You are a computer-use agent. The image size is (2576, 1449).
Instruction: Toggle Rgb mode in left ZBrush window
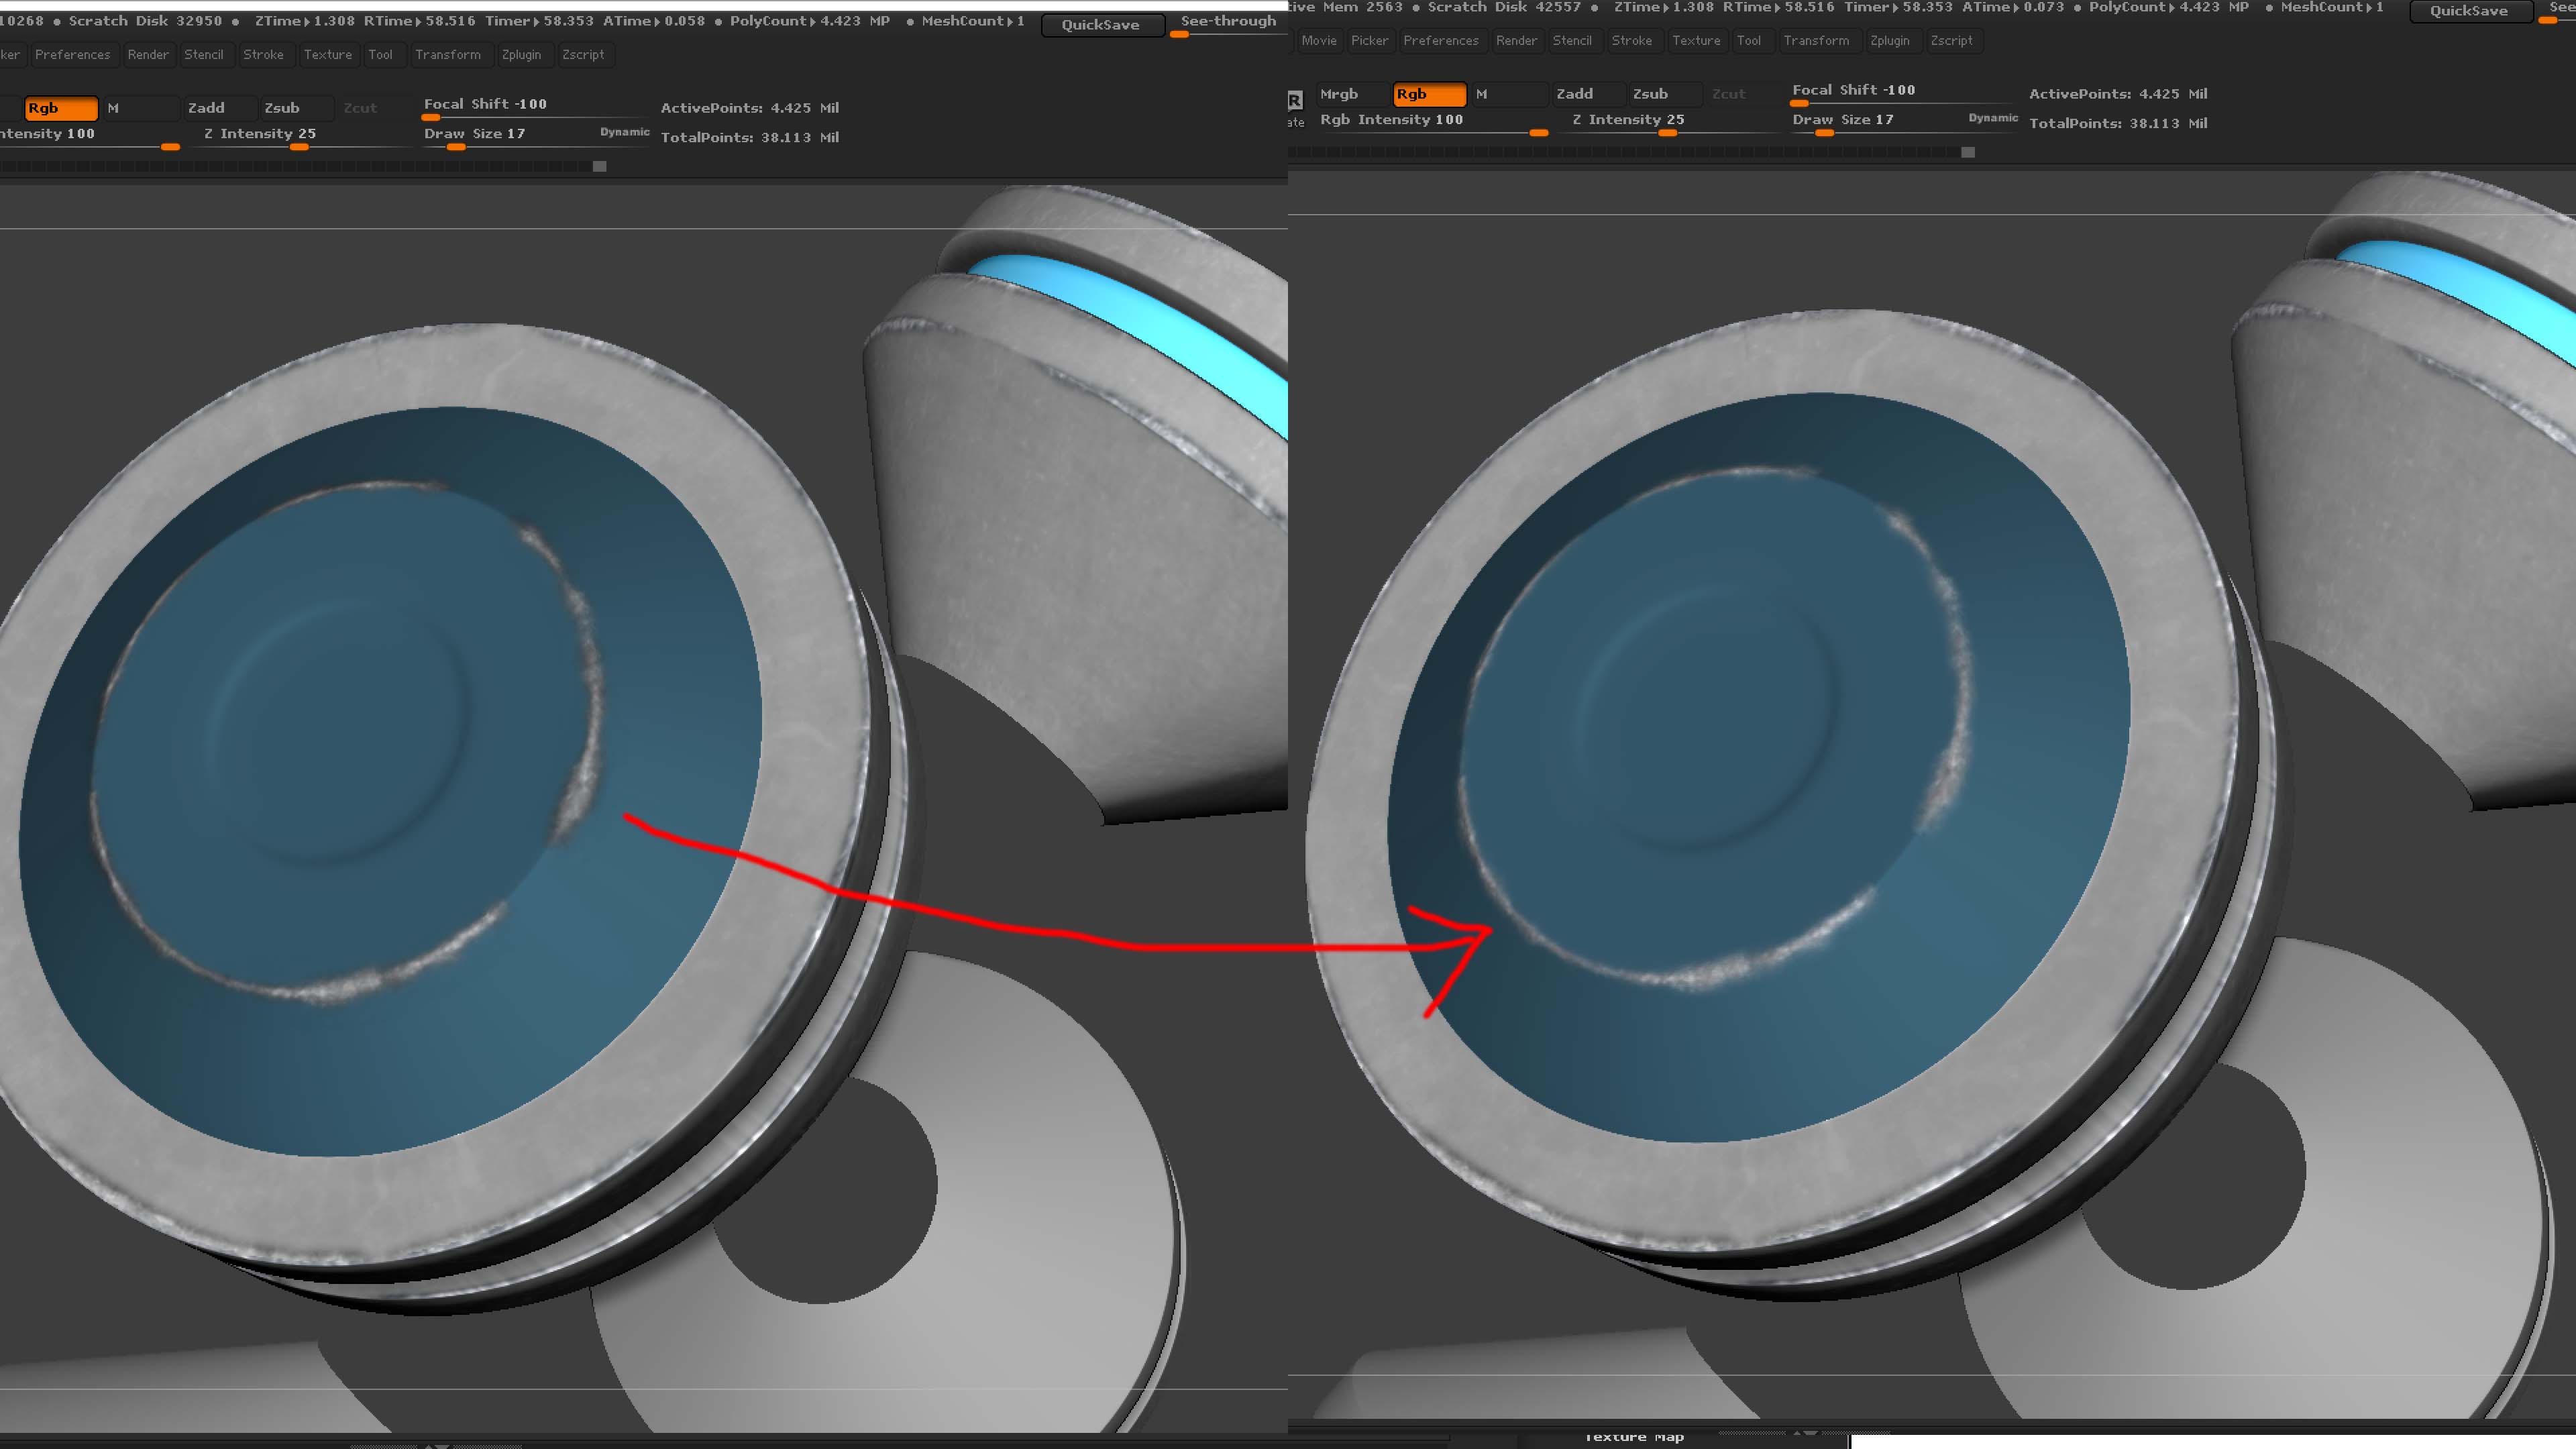click(61, 108)
